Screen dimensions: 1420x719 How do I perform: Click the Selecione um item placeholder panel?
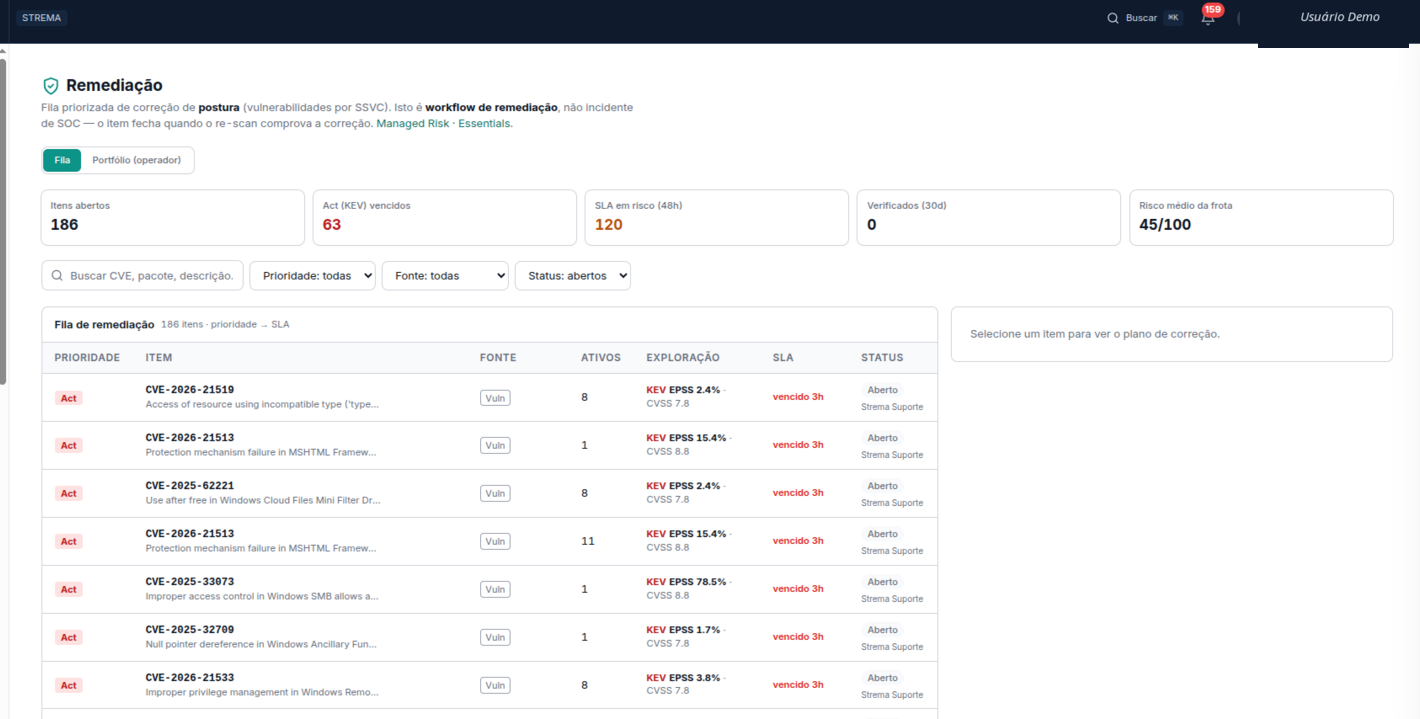point(1172,334)
